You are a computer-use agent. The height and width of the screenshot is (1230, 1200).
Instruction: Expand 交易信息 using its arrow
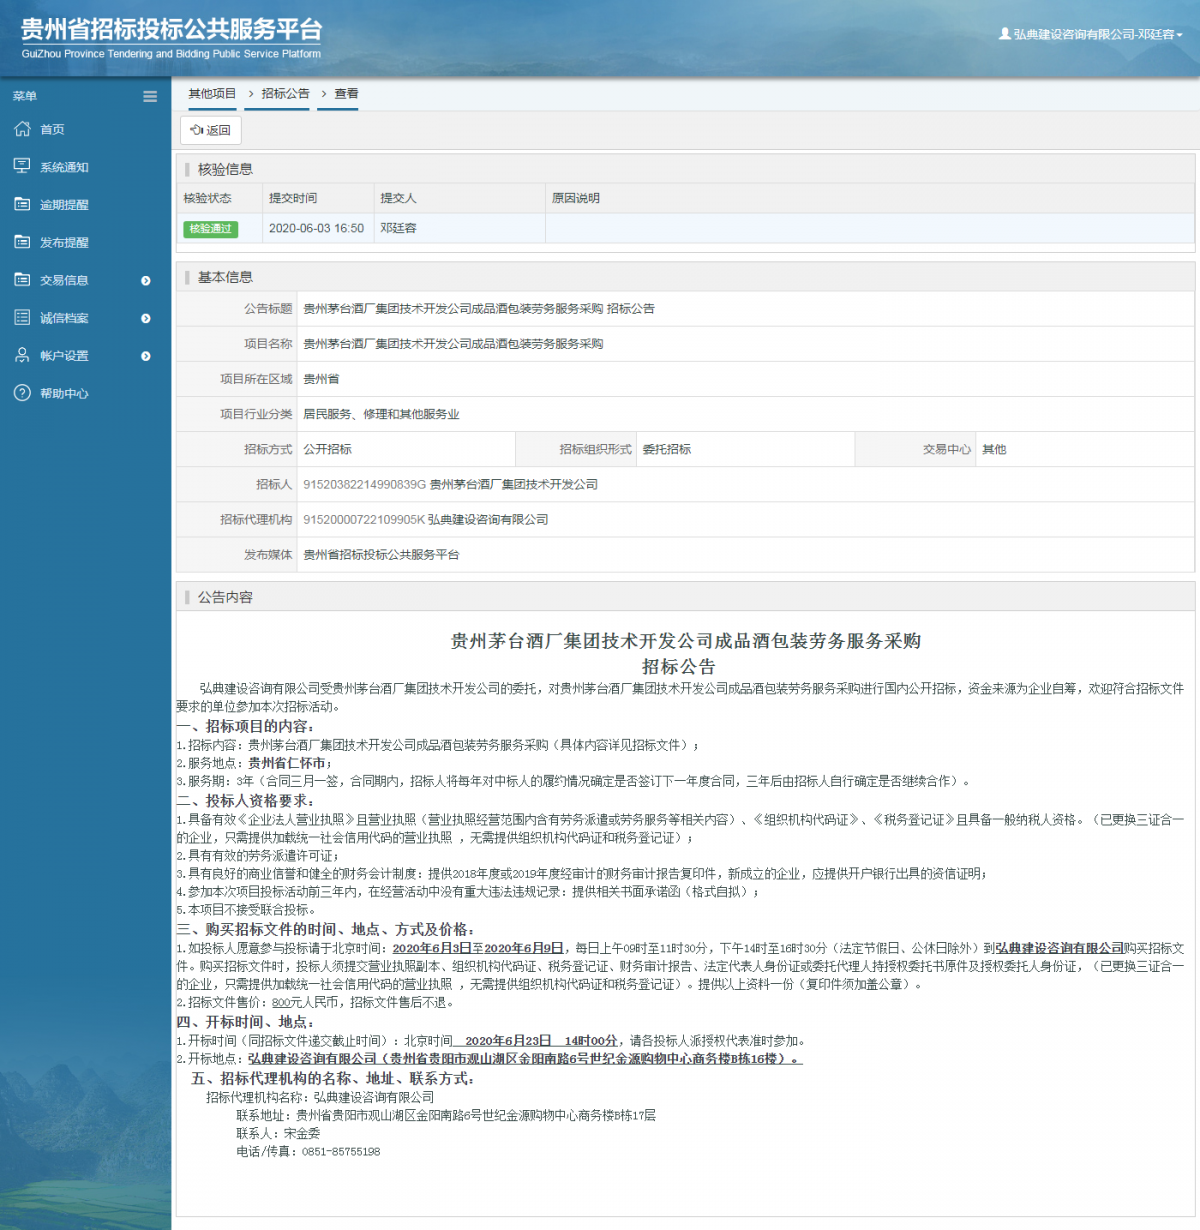point(146,281)
